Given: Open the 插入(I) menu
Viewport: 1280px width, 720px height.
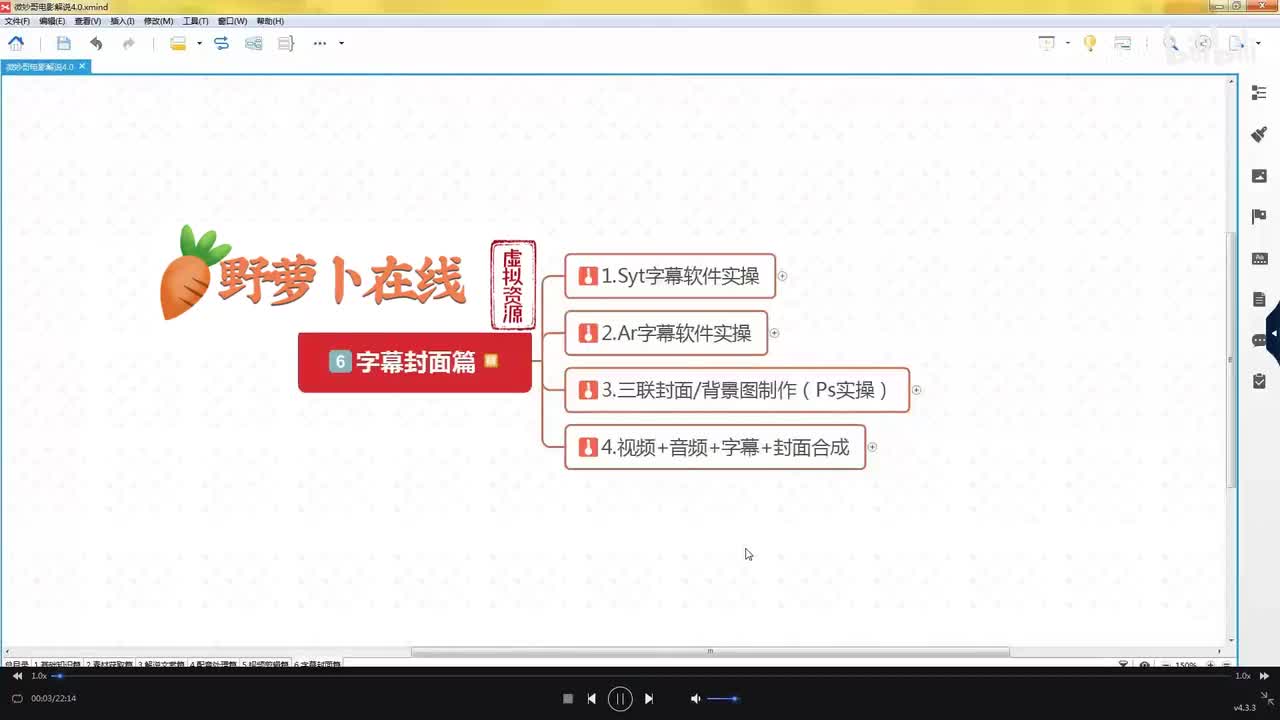Looking at the screenshot, I should coord(122,21).
